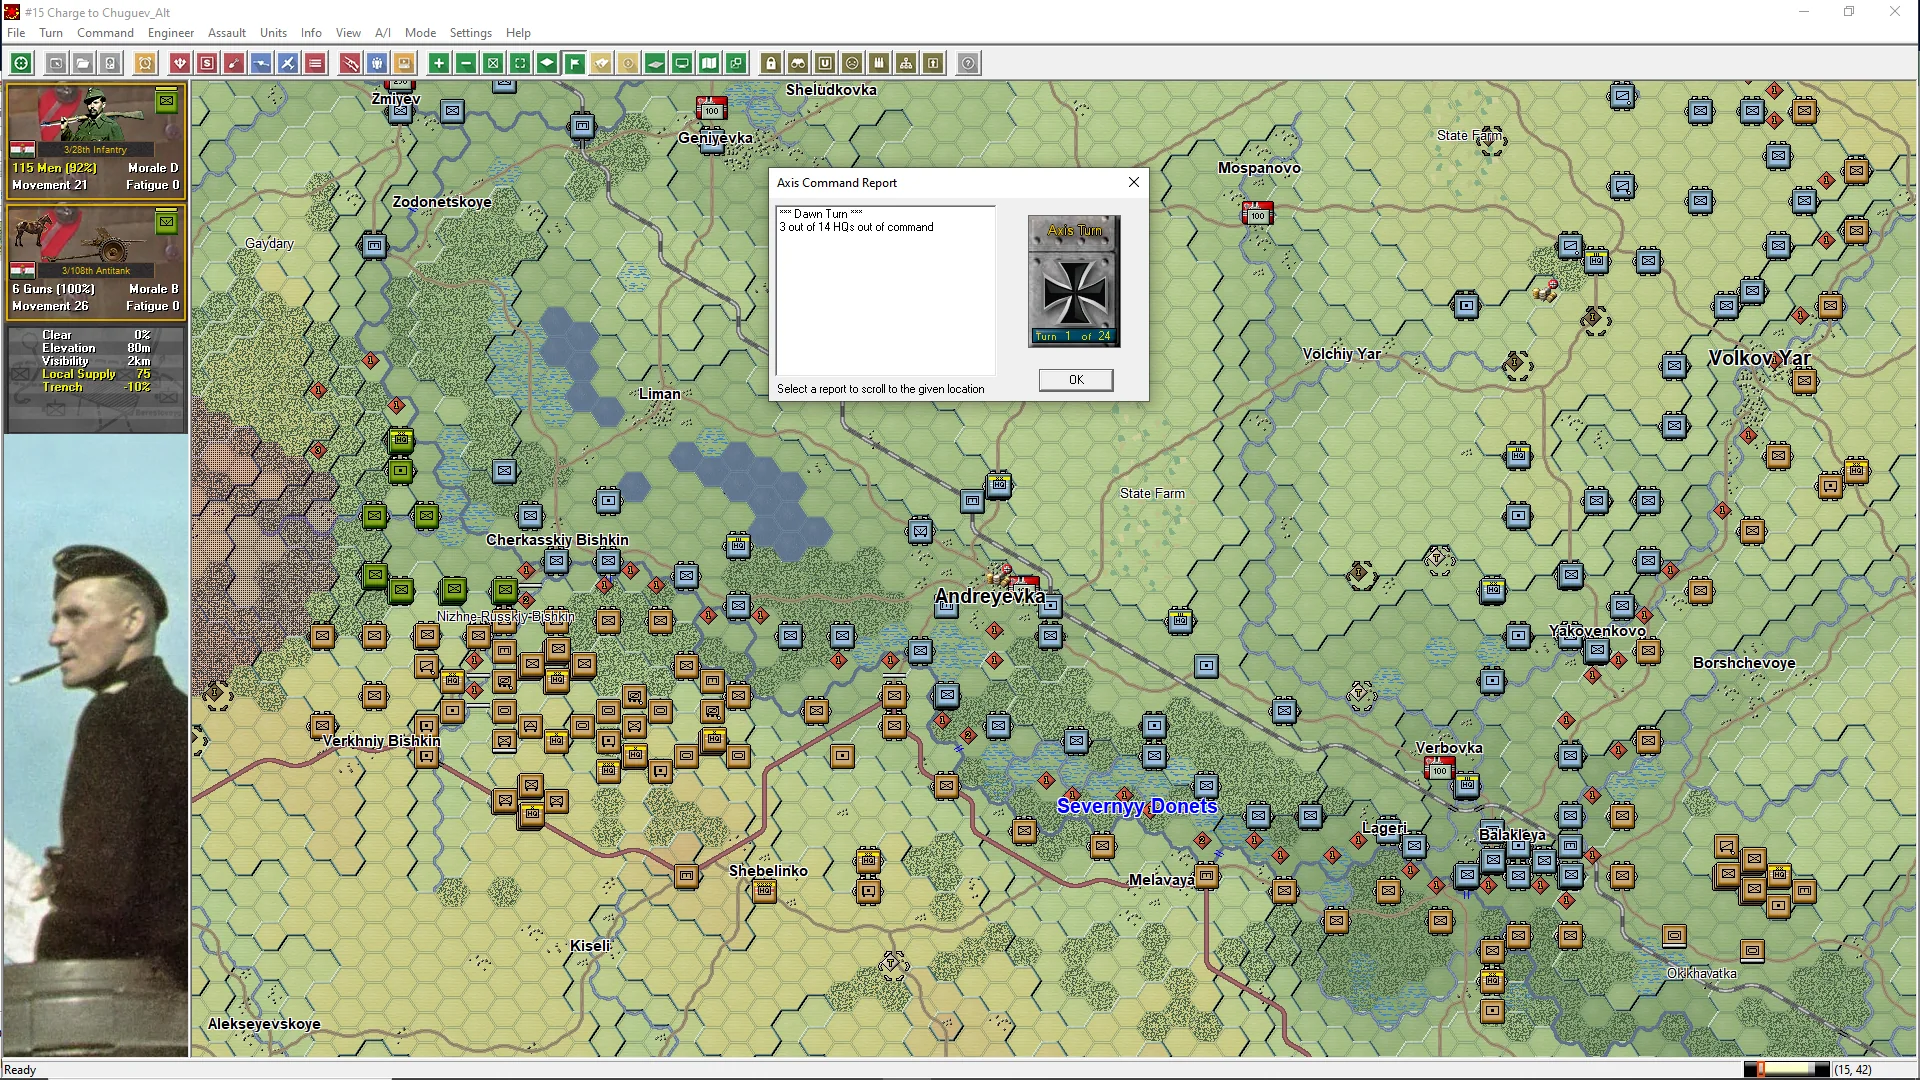Toggle the green flag objectives button
Screen dimensions: 1920x1080
574,64
